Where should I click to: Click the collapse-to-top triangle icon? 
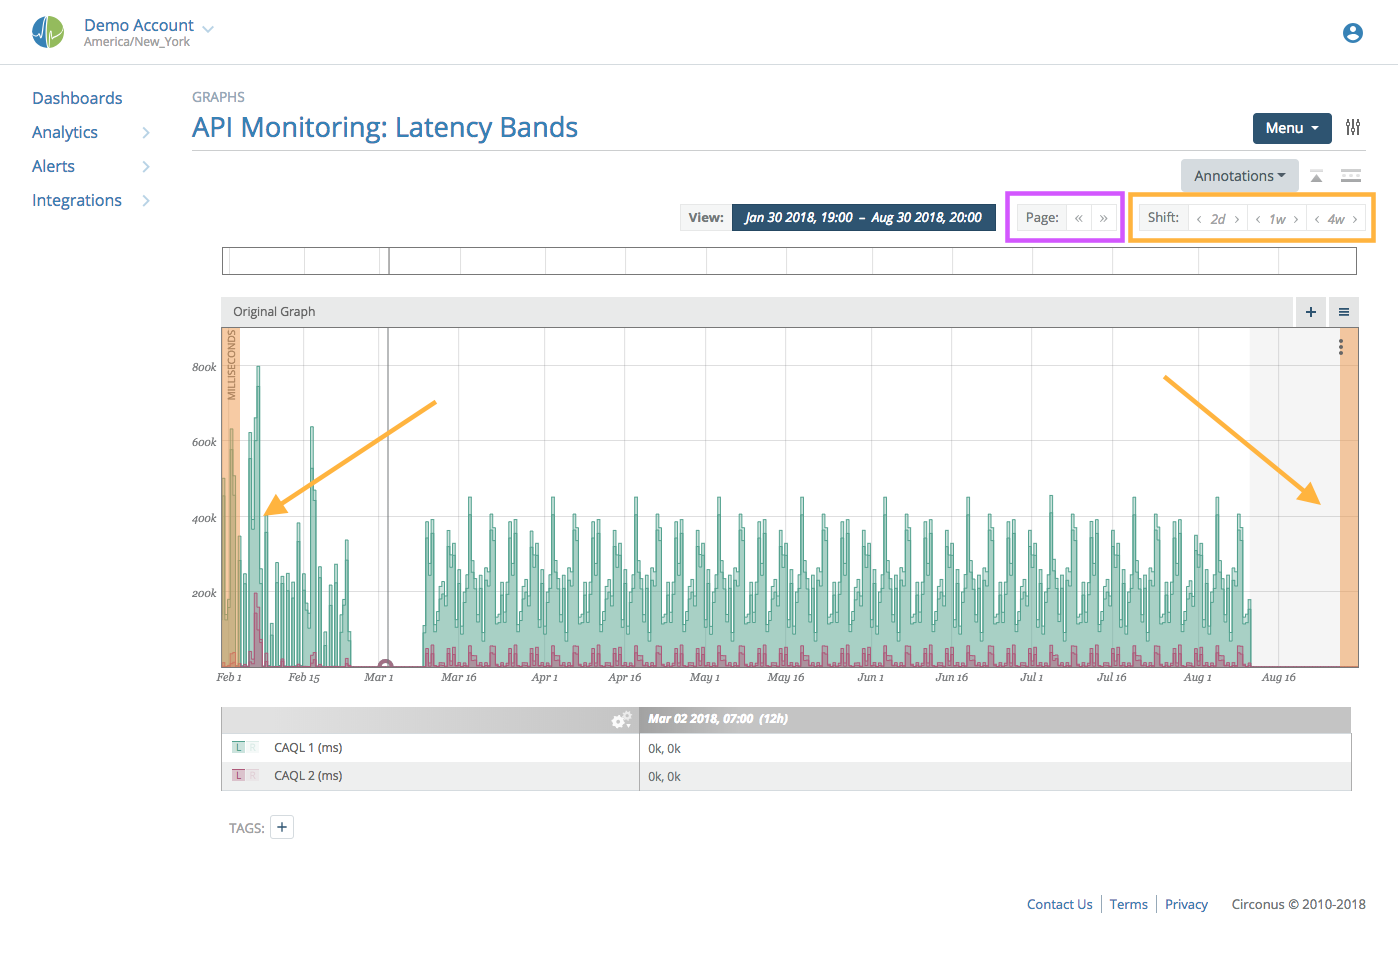(x=1316, y=176)
